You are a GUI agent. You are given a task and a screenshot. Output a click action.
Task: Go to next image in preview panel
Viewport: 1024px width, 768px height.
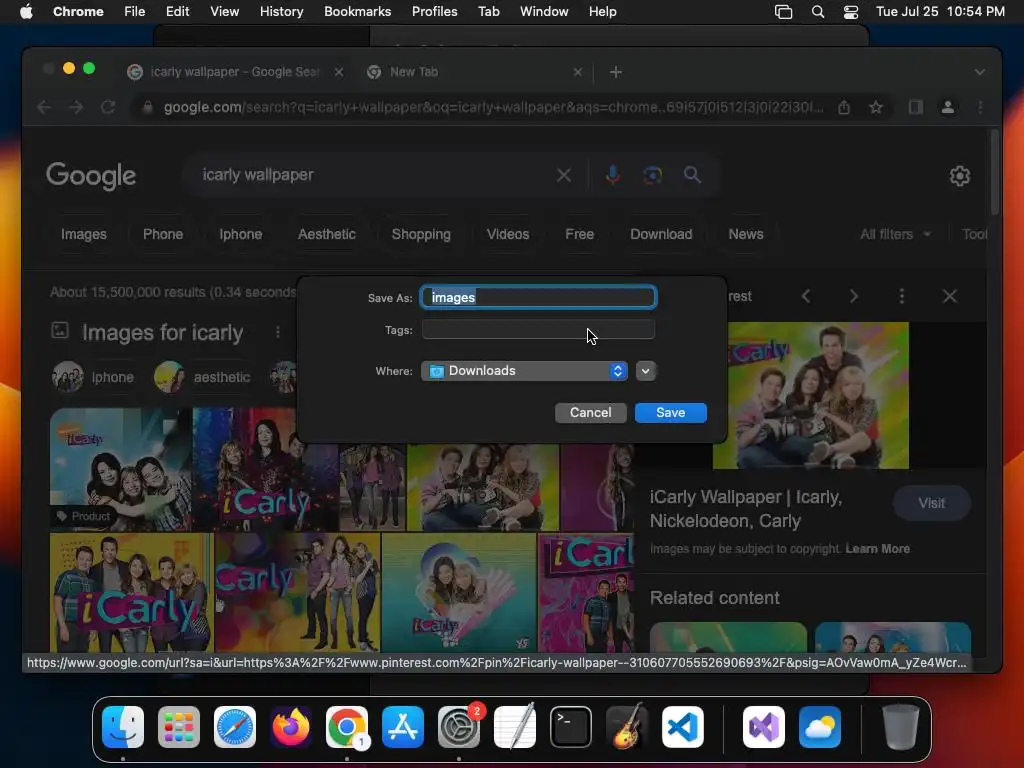pos(854,296)
